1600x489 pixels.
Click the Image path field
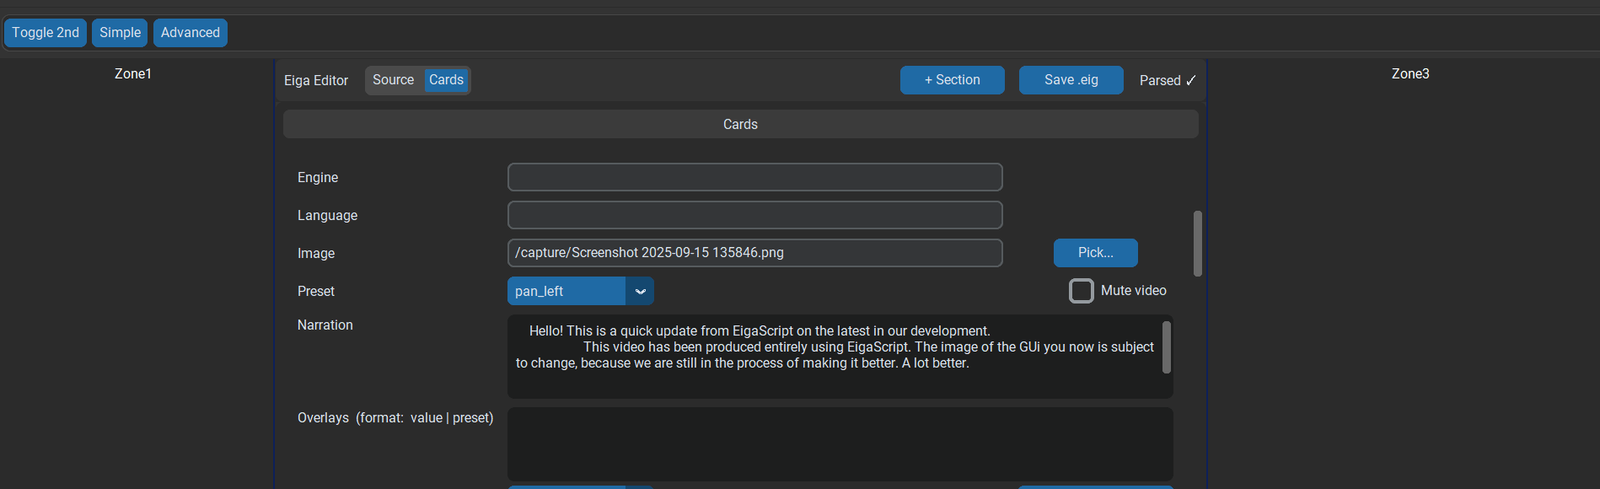[754, 253]
